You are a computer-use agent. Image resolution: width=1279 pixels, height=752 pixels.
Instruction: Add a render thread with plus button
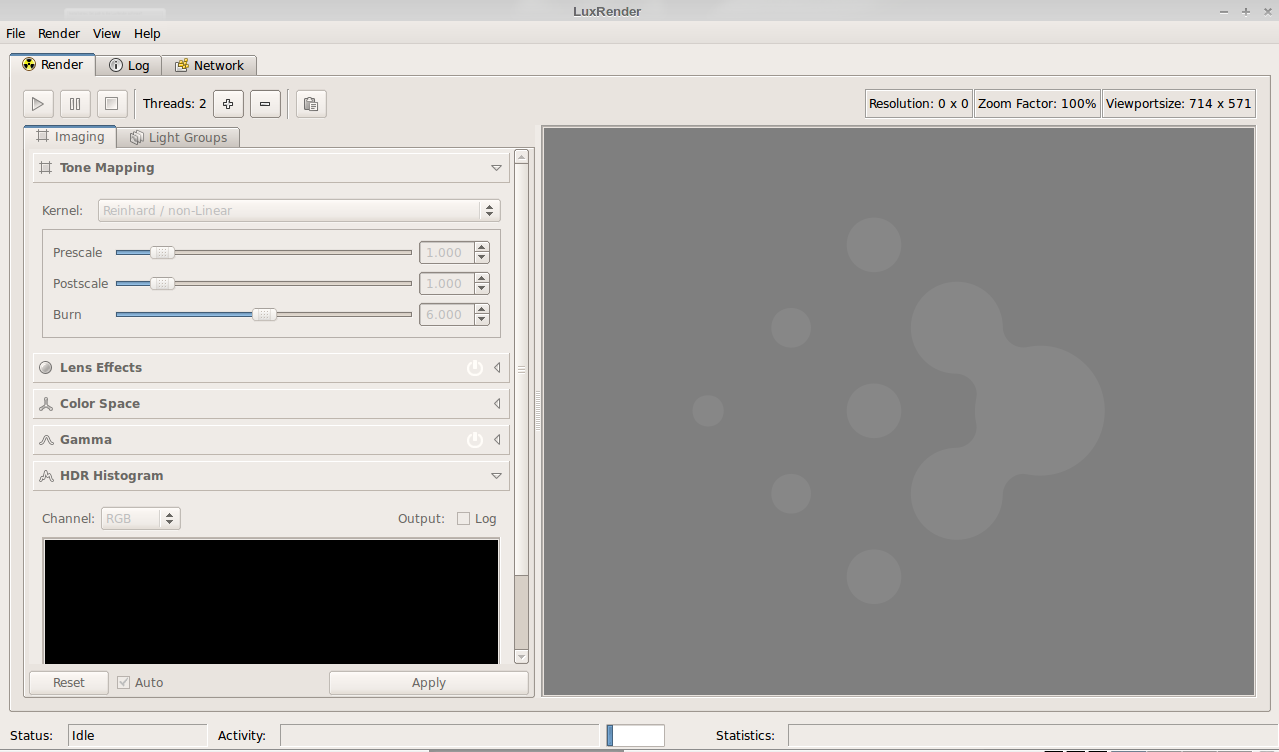click(x=228, y=103)
